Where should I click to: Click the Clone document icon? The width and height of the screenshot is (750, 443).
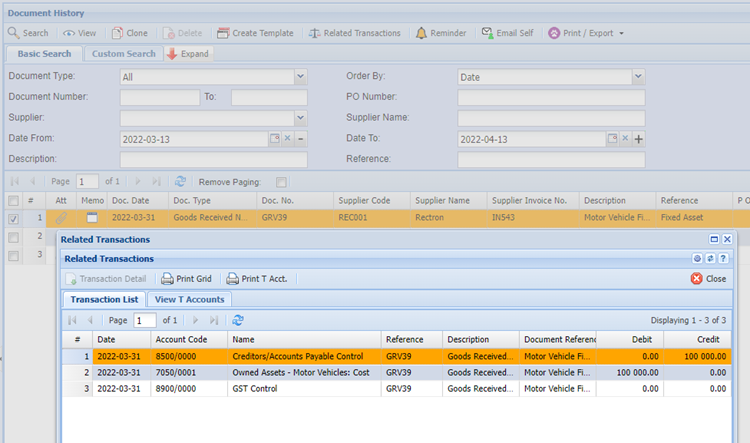coord(118,33)
